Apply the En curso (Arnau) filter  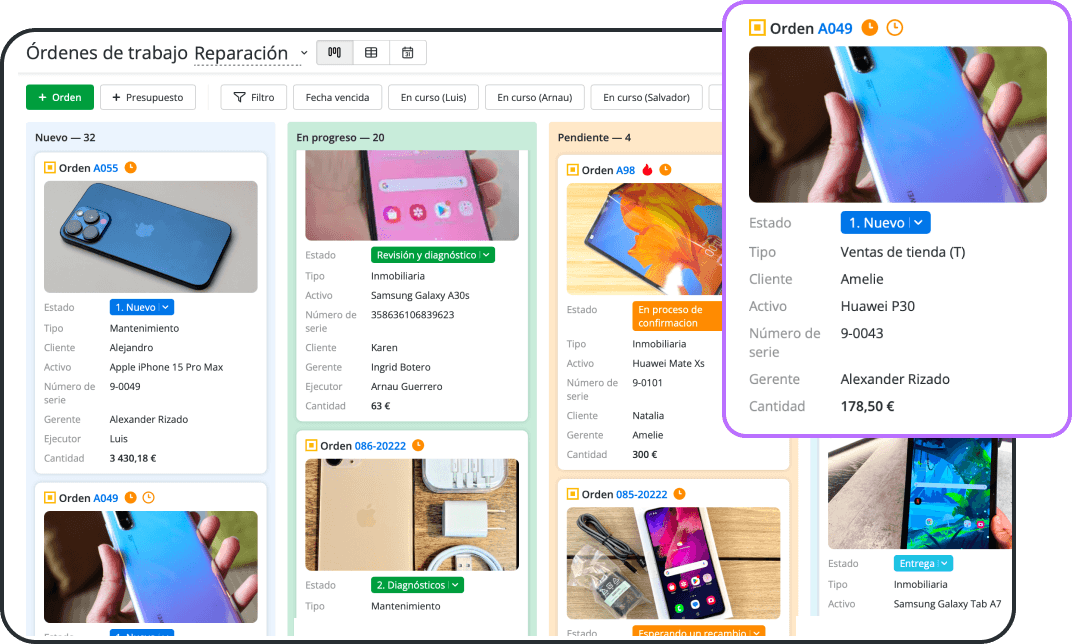click(535, 97)
